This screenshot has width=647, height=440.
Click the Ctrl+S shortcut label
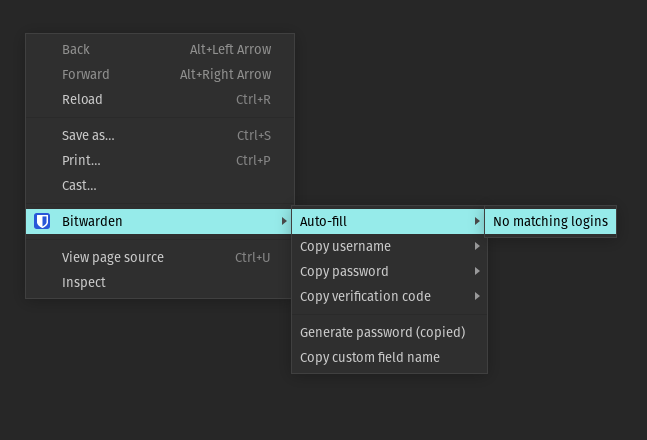point(254,135)
